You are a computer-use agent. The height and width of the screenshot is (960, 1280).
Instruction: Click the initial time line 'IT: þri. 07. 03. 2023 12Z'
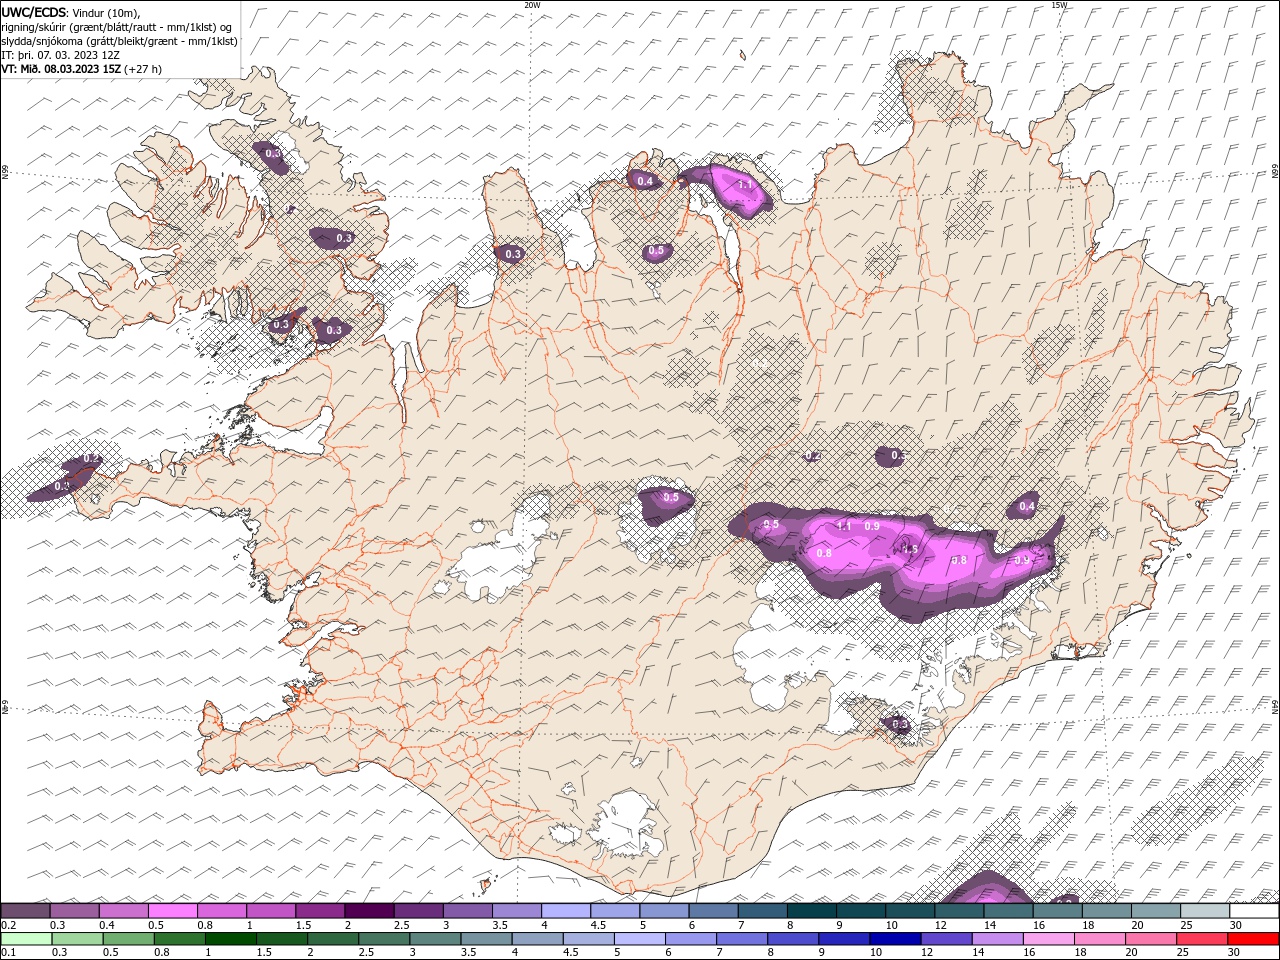pos(60,55)
